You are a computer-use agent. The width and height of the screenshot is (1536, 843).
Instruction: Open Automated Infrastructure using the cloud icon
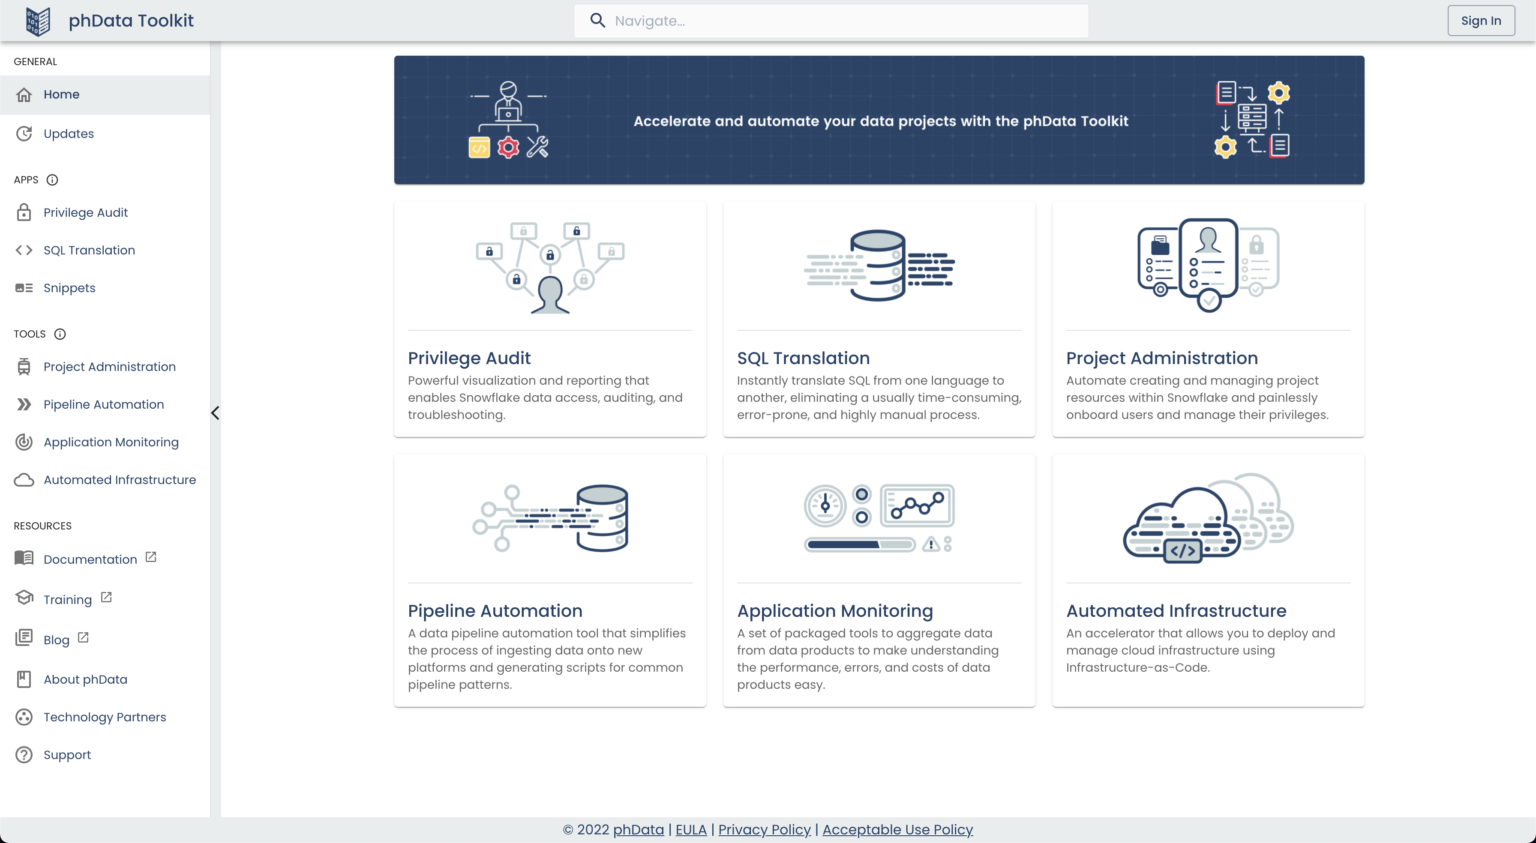pyautogui.click(x=24, y=480)
